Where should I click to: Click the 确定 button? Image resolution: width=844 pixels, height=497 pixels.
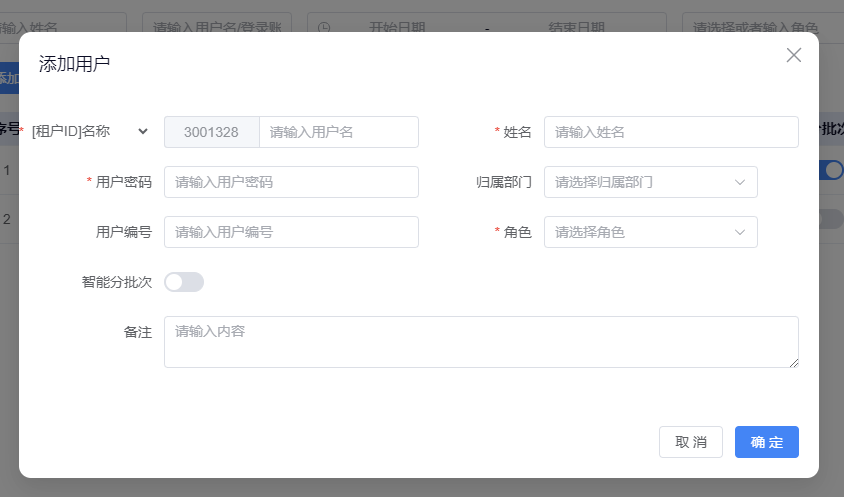766,442
